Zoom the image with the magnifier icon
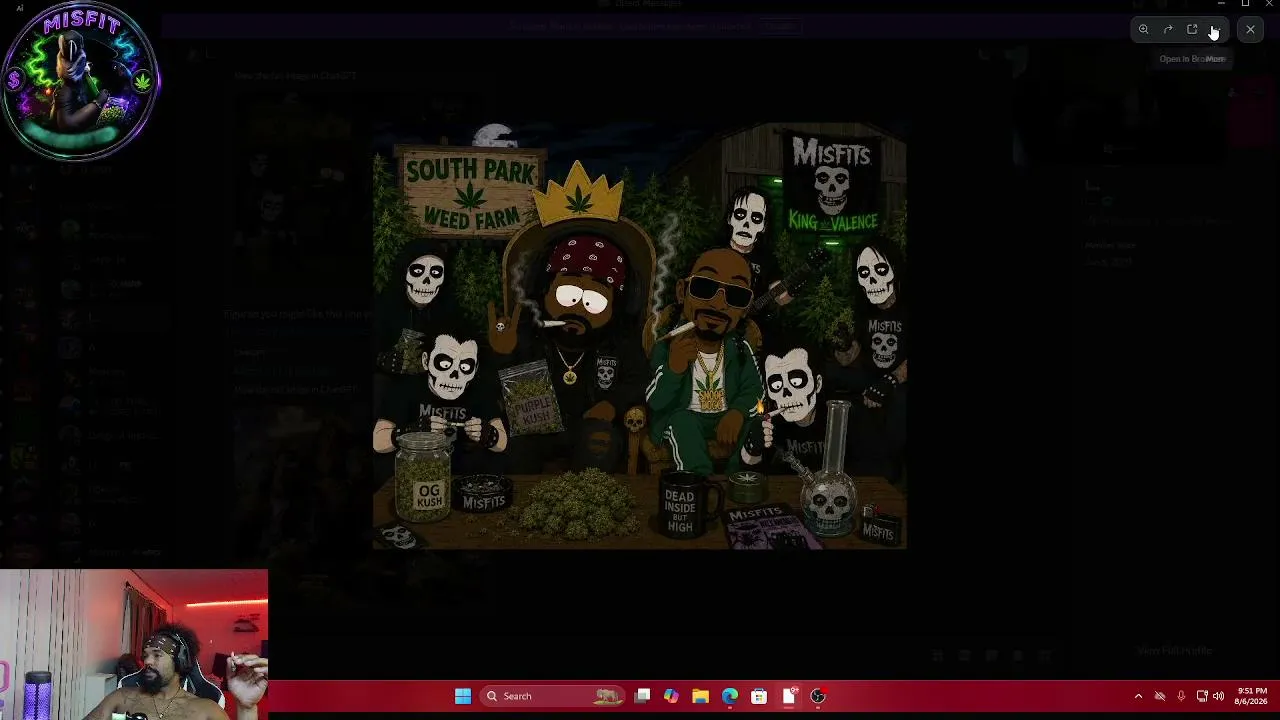This screenshot has height=720, width=1280. [x=1143, y=30]
